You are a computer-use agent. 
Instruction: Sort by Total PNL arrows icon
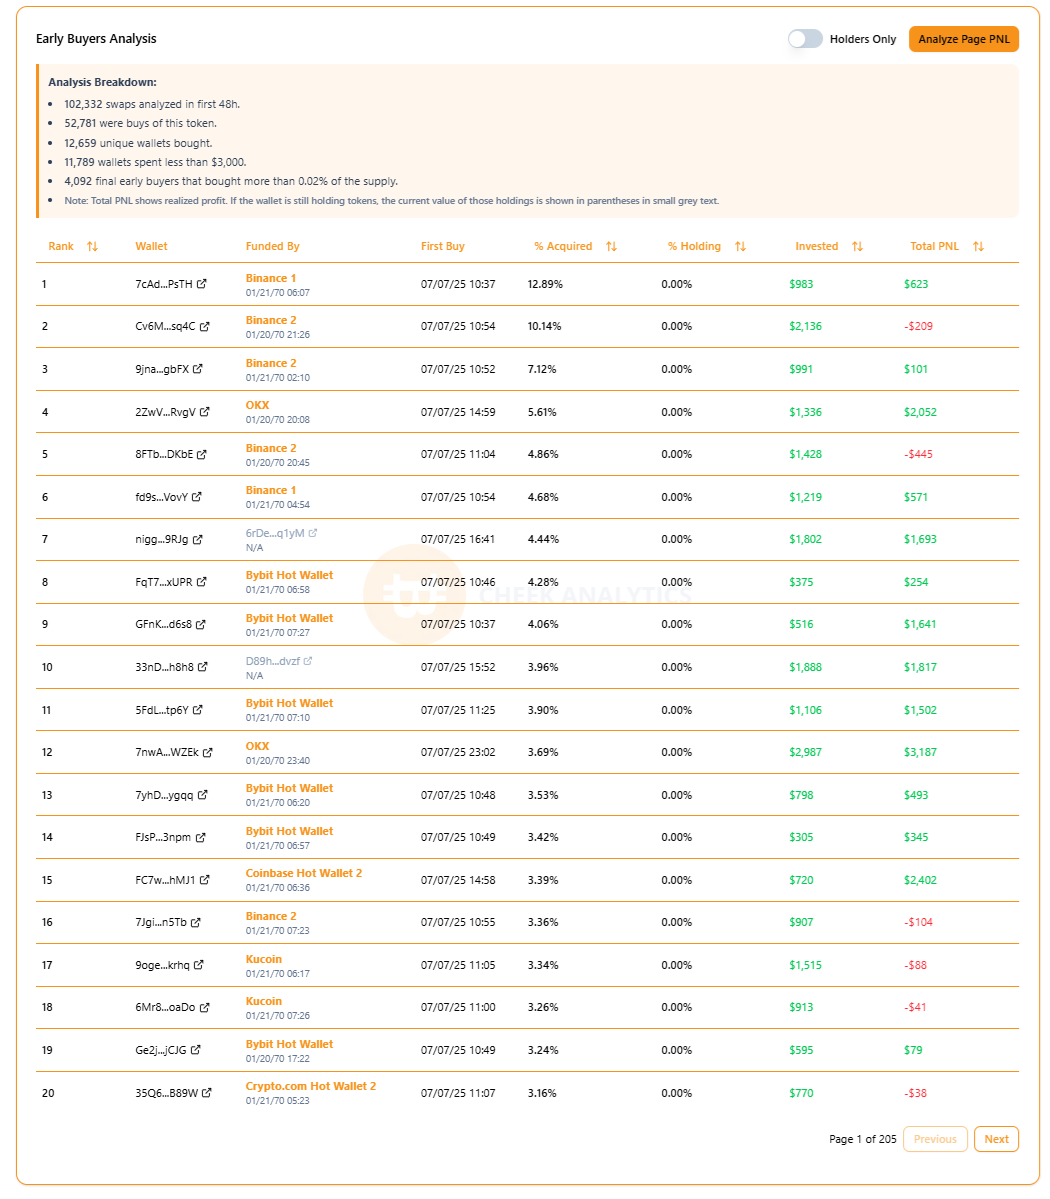pyautogui.click(x=978, y=246)
